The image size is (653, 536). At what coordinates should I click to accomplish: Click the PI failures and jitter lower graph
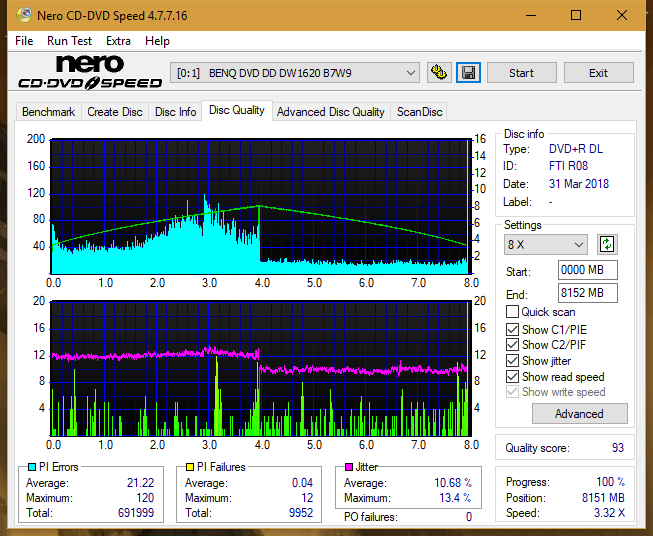(x=259, y=368)
